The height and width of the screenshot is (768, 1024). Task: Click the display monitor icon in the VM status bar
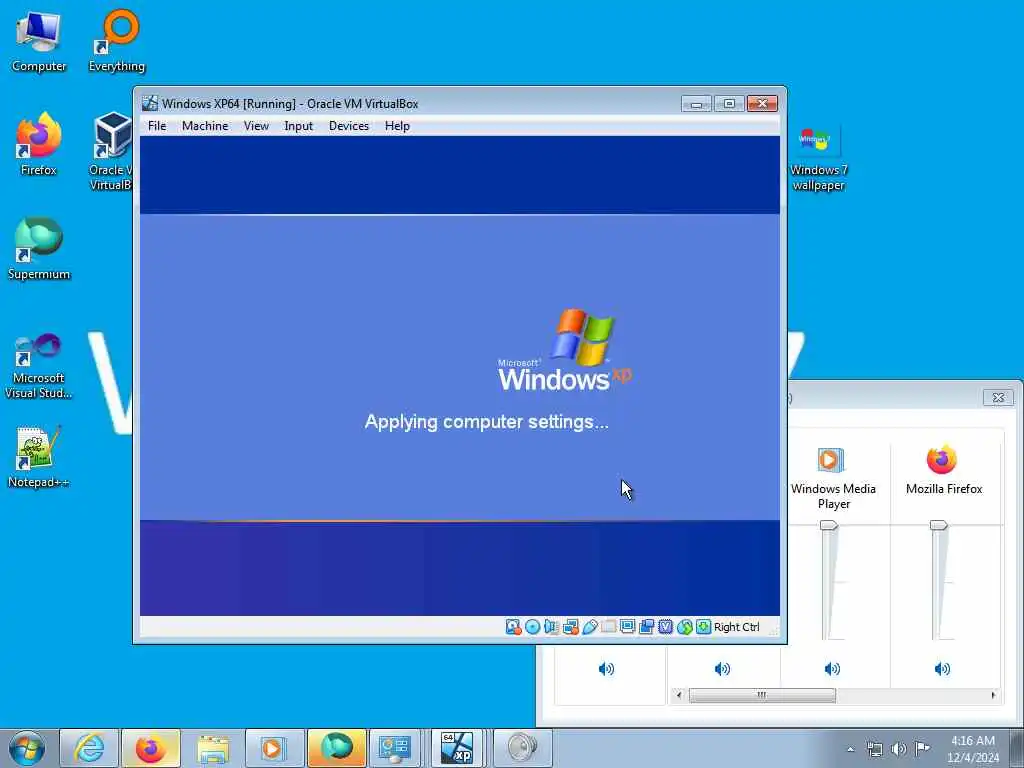tap(627, 627)
